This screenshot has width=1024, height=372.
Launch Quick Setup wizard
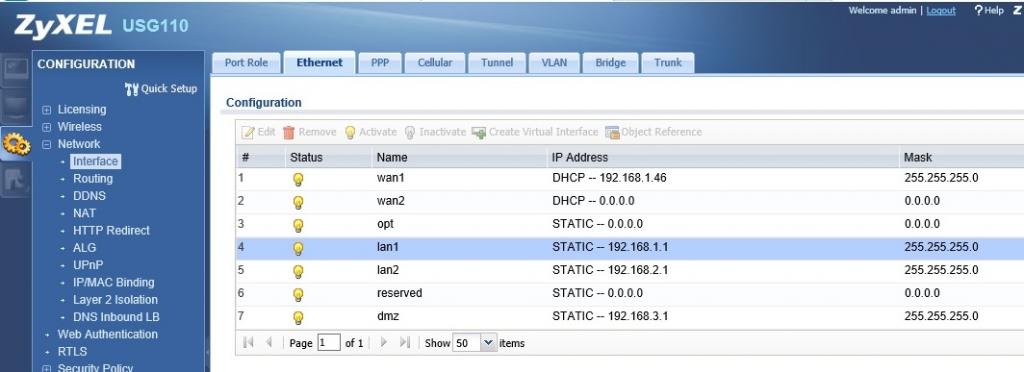tap(161, 89)
